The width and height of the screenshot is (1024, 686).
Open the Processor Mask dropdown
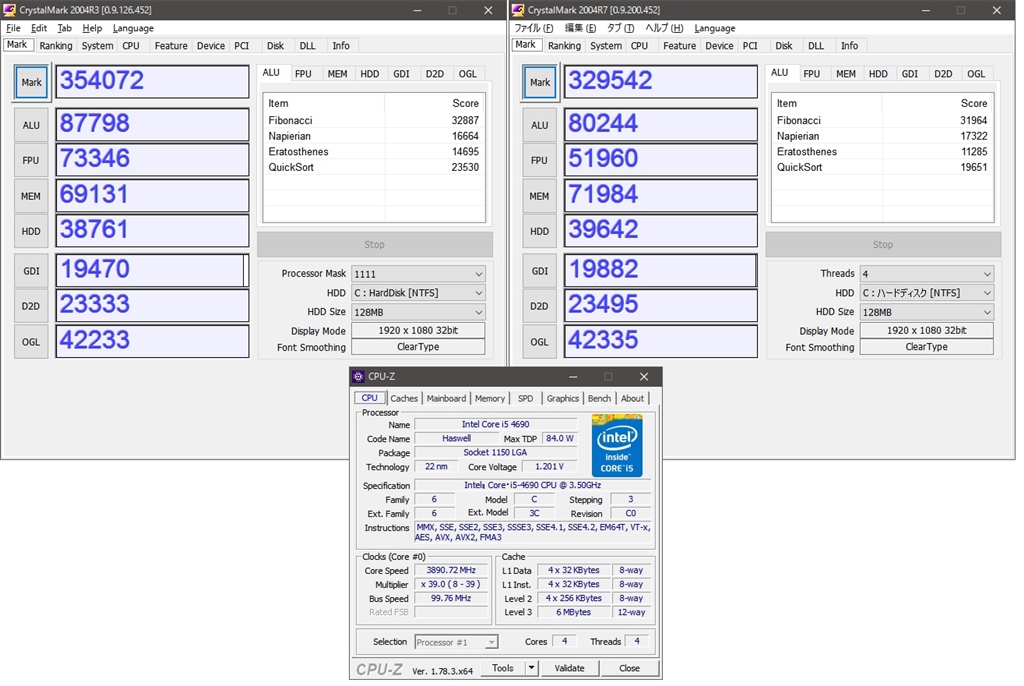[418, 274]
